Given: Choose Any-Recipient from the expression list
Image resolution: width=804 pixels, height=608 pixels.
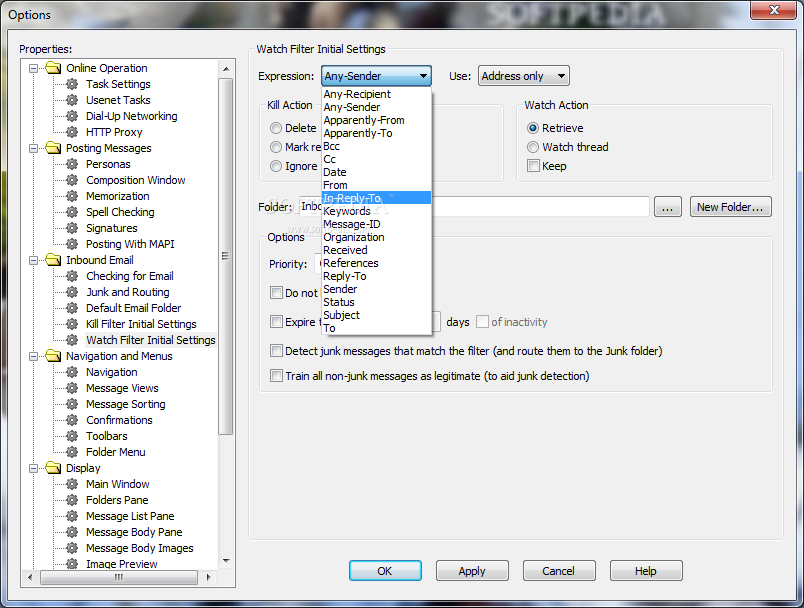Looking at the screenshot, I should [376, 94].
